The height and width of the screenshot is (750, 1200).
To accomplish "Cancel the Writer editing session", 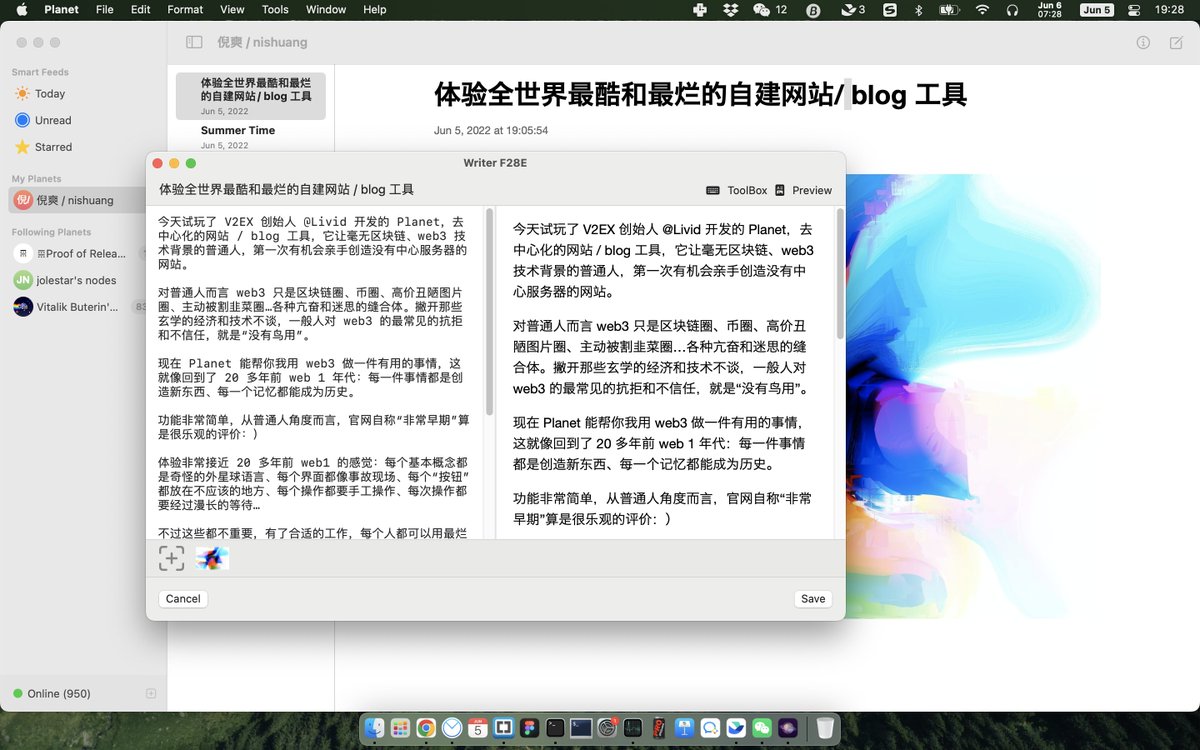I will tap(182, 598).
